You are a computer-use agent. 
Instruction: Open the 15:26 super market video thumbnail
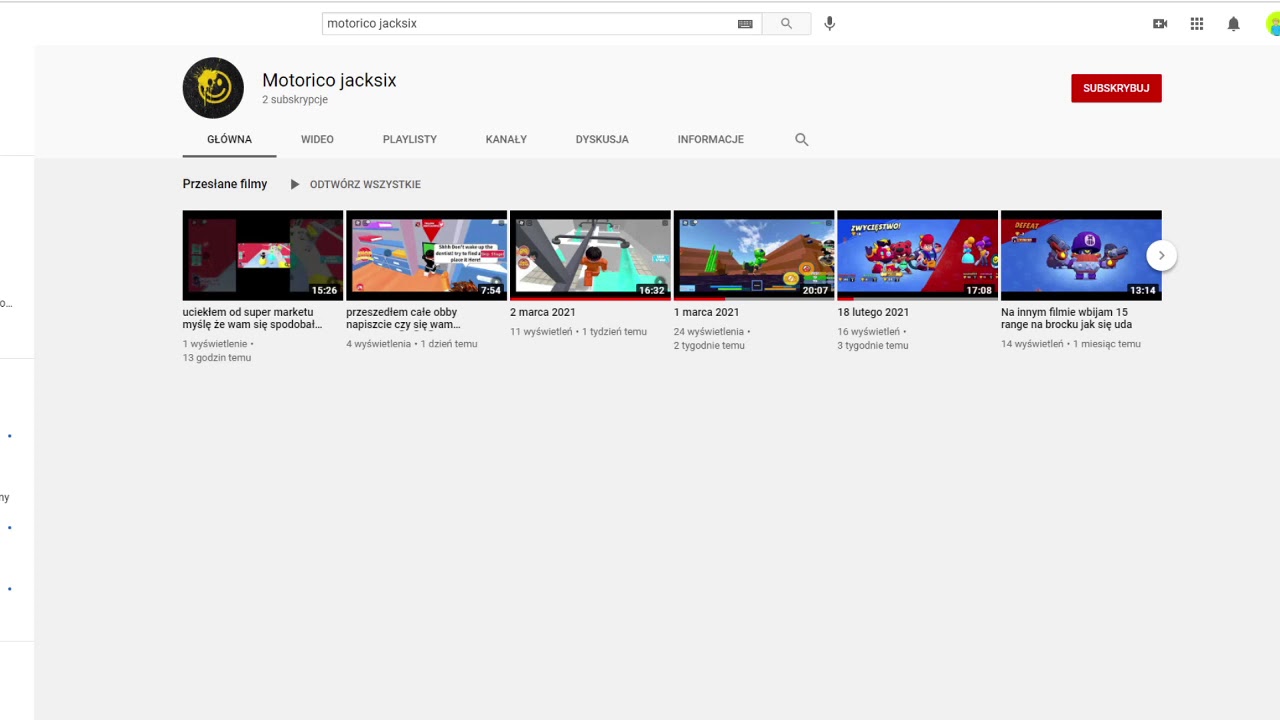click(x=262, y=255)
